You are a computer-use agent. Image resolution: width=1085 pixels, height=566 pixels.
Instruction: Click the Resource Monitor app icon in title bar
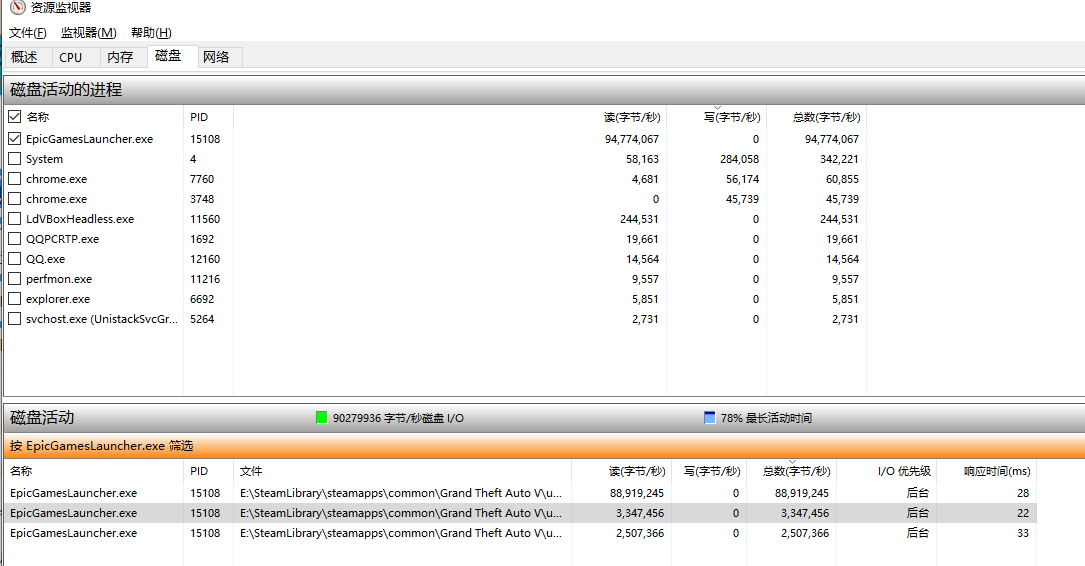point(17,8)
